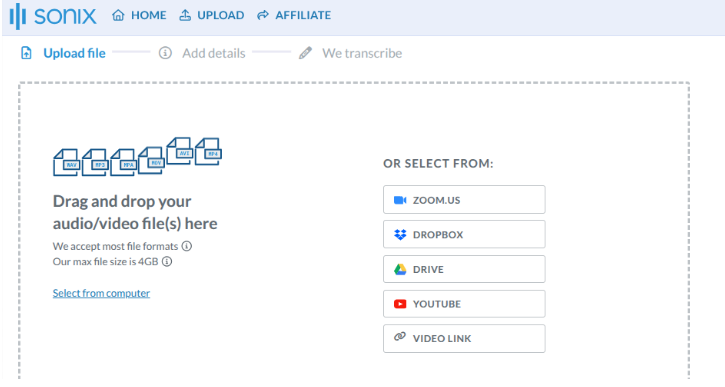
Task: Click the pencil icon for We transcribe
Action: (305, 53)
